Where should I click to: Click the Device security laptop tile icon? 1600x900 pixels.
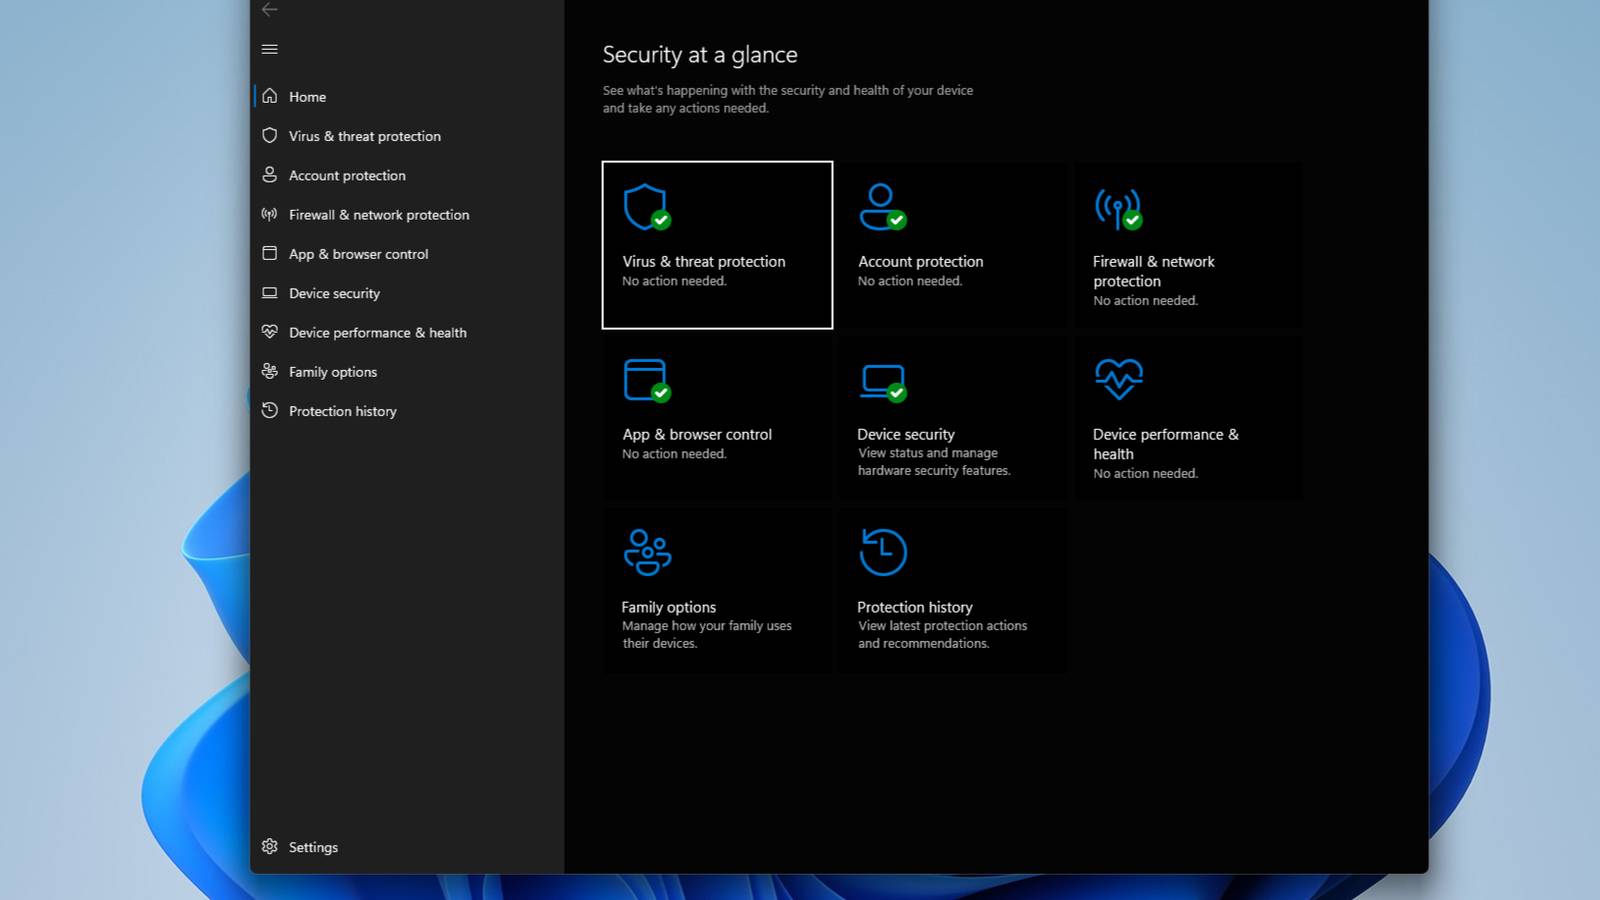point(883,381)
